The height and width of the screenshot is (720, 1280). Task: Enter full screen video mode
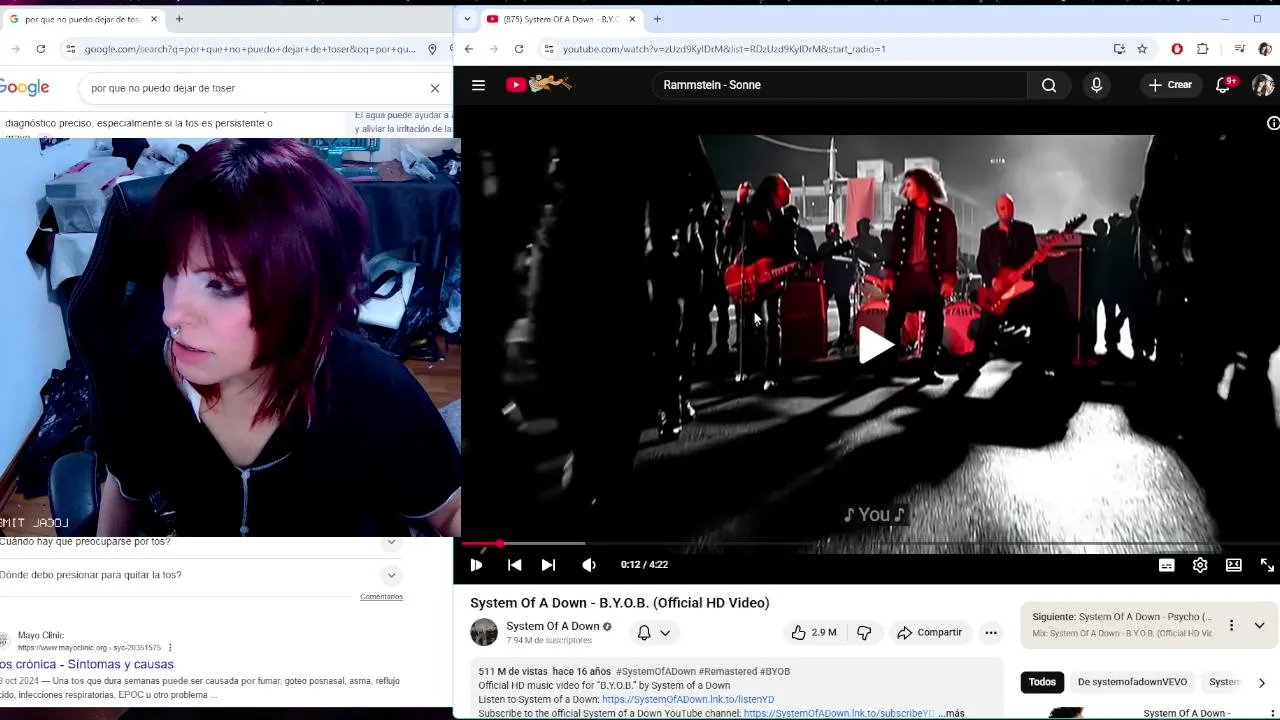point(1267,565)
